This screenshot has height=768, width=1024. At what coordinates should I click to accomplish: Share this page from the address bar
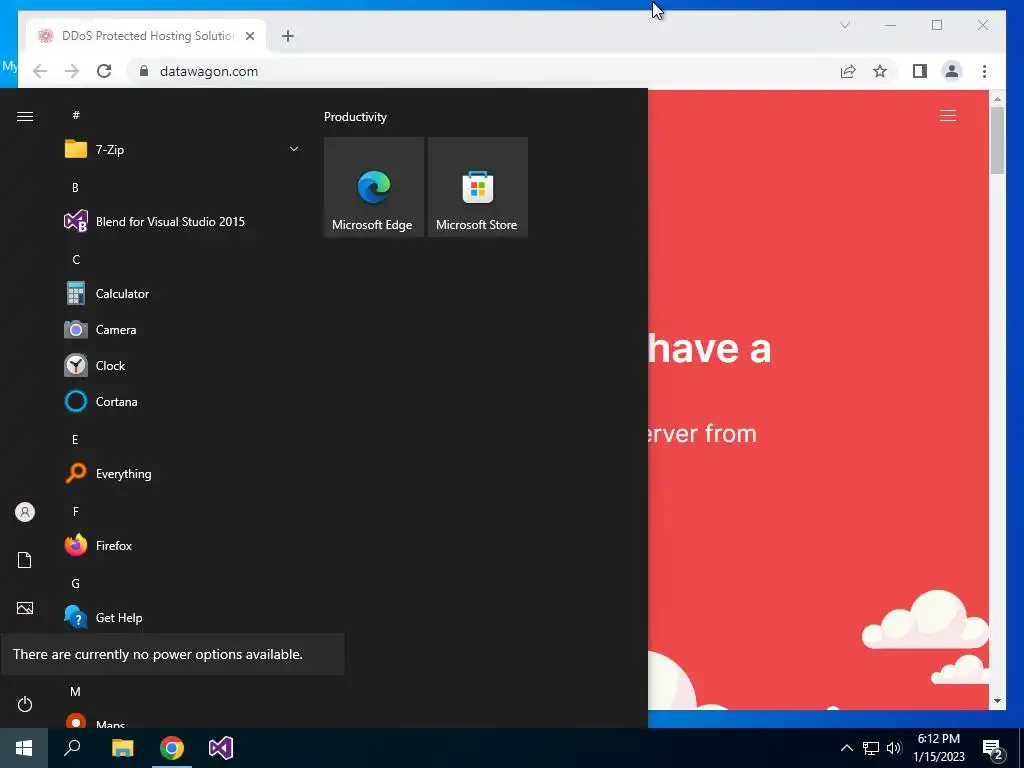(x=848, y=71)
